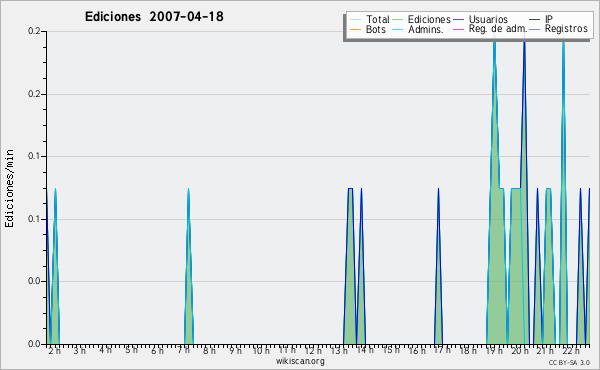Click the chart title Ediciones 2007-04-18
The width and height of the screenshot is (600, 370).
point(154,17)
